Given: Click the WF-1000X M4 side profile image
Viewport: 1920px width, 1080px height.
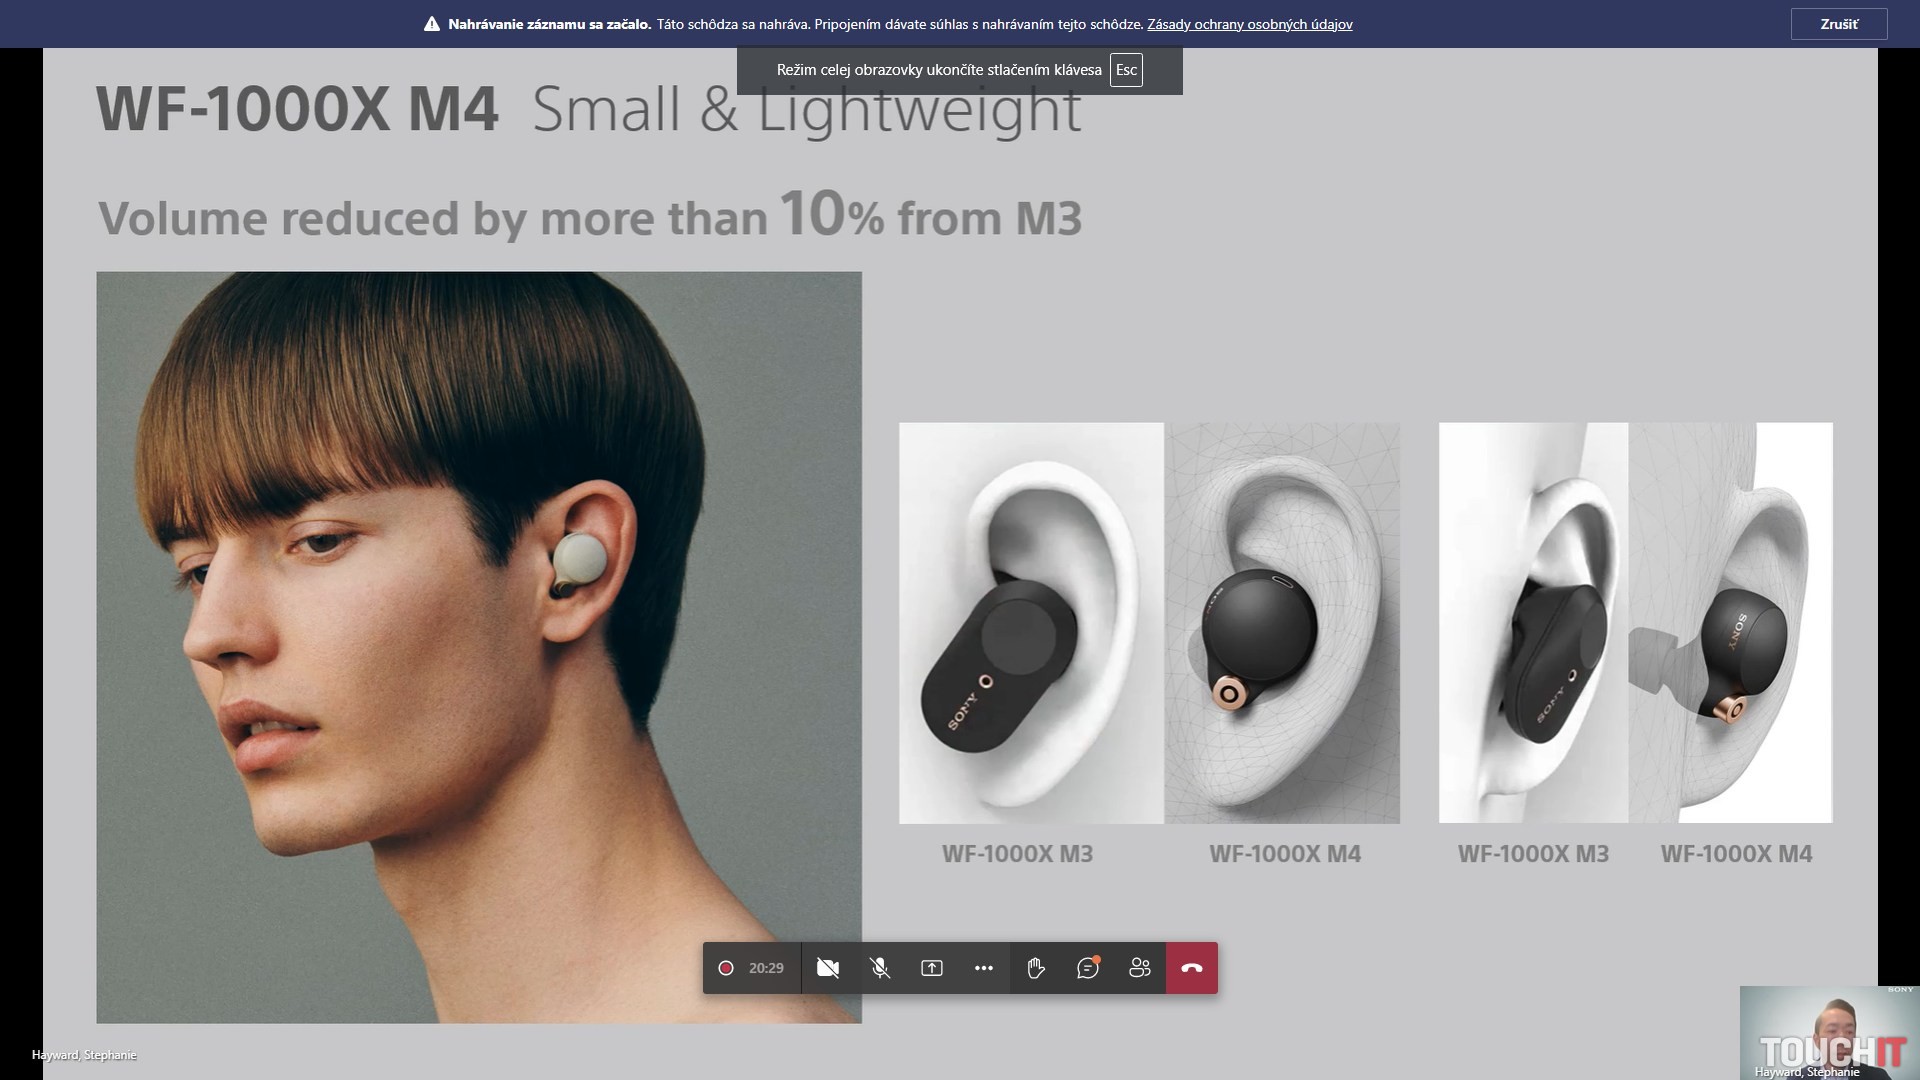Looking at the screenshot, I should [1730, 622].
